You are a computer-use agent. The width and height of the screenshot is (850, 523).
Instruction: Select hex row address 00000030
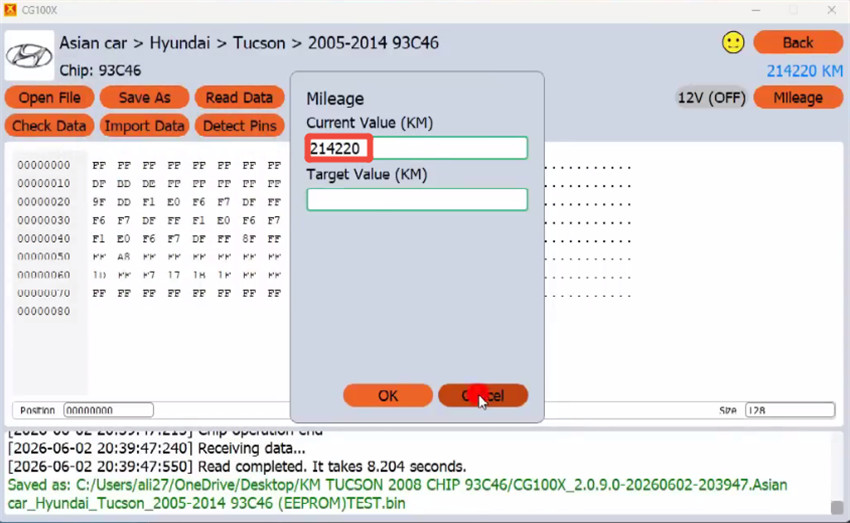point(44,220)
